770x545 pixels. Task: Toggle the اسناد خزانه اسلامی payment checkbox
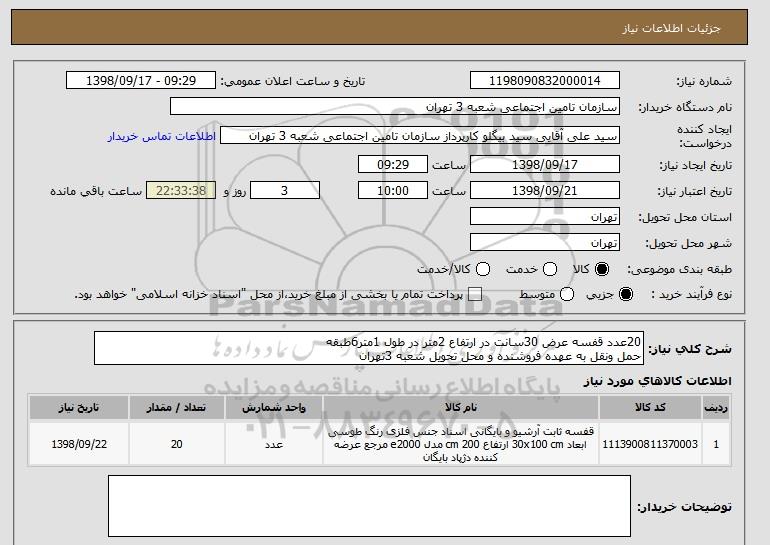pyautogui.click(x=475, y=294)
